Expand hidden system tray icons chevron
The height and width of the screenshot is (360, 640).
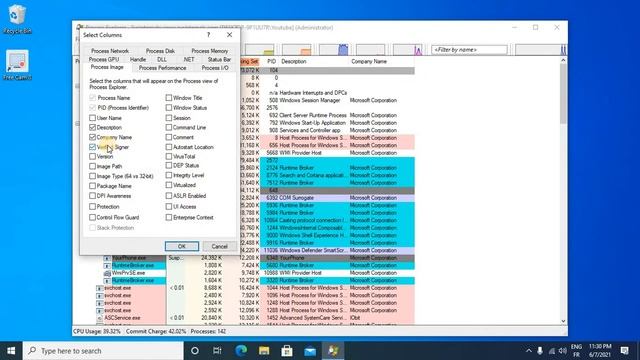pos(529,351)
